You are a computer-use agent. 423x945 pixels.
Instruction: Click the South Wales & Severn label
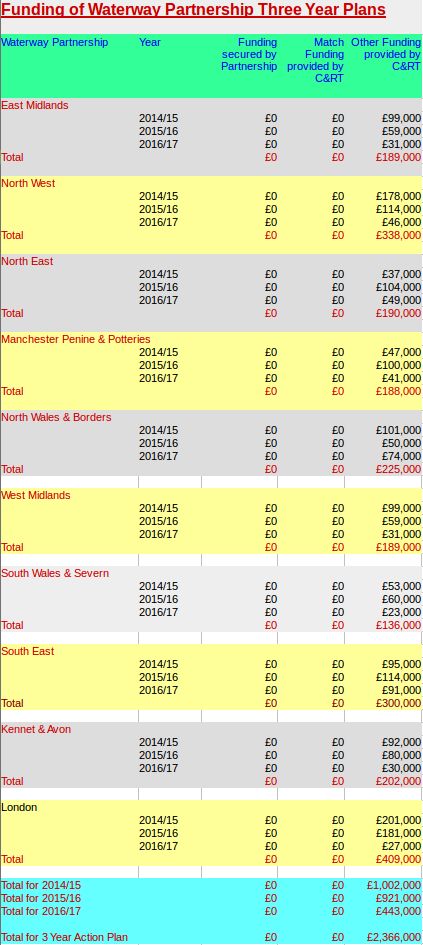tap(55, 573)
